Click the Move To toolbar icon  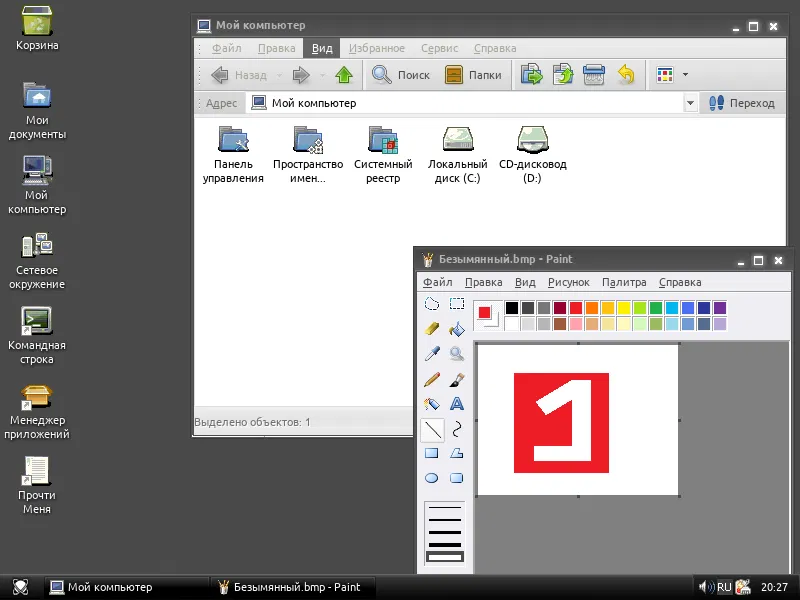coord(532,74)
